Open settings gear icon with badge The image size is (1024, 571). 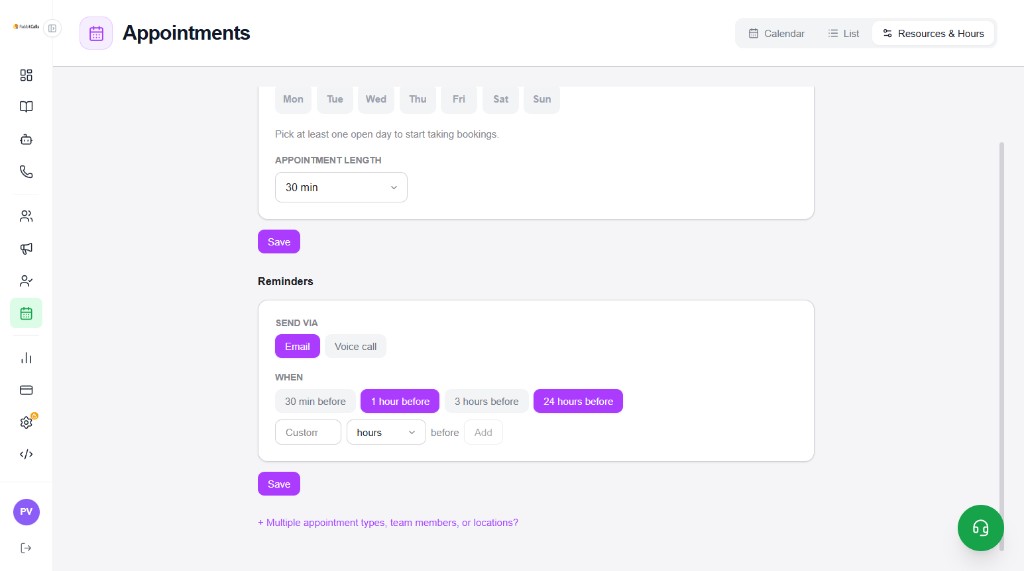tap(26, 422)
